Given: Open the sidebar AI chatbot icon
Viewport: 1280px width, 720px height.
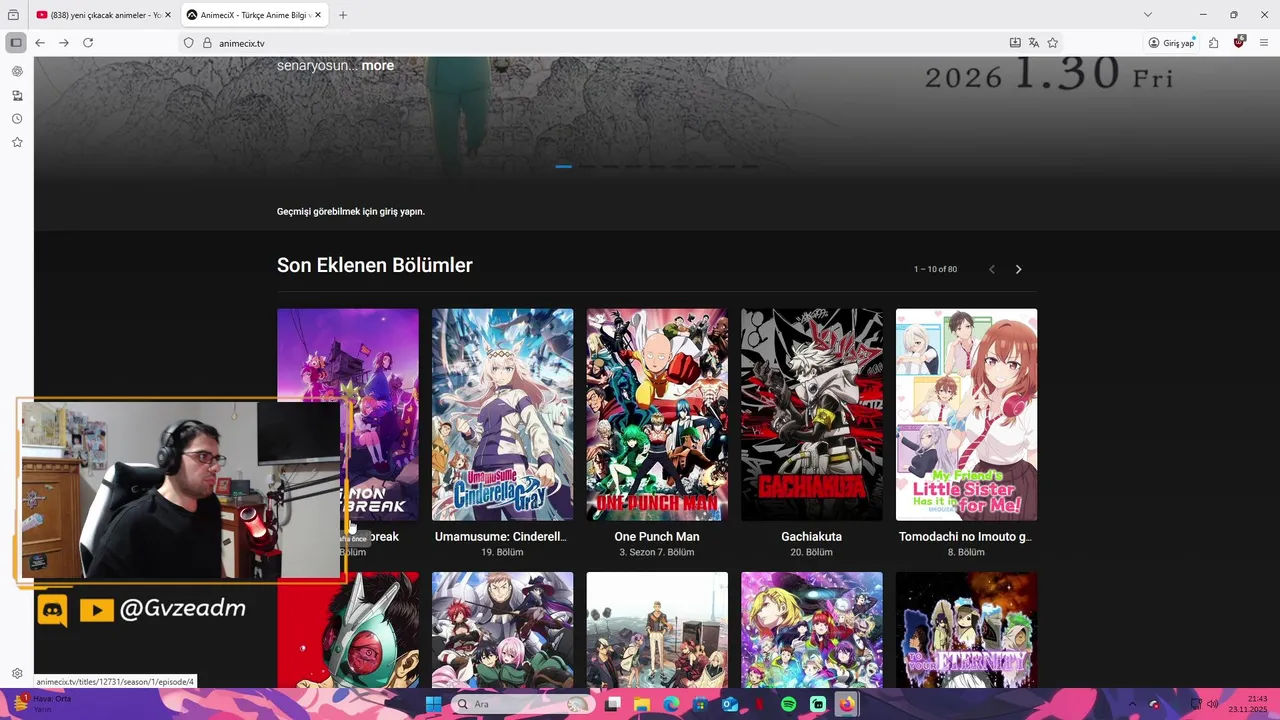Looking at the screenshot, I should 17,72.
